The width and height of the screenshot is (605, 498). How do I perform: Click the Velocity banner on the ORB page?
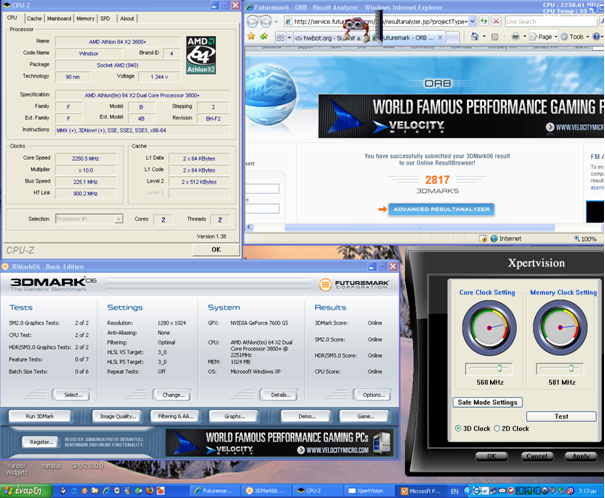461,116
